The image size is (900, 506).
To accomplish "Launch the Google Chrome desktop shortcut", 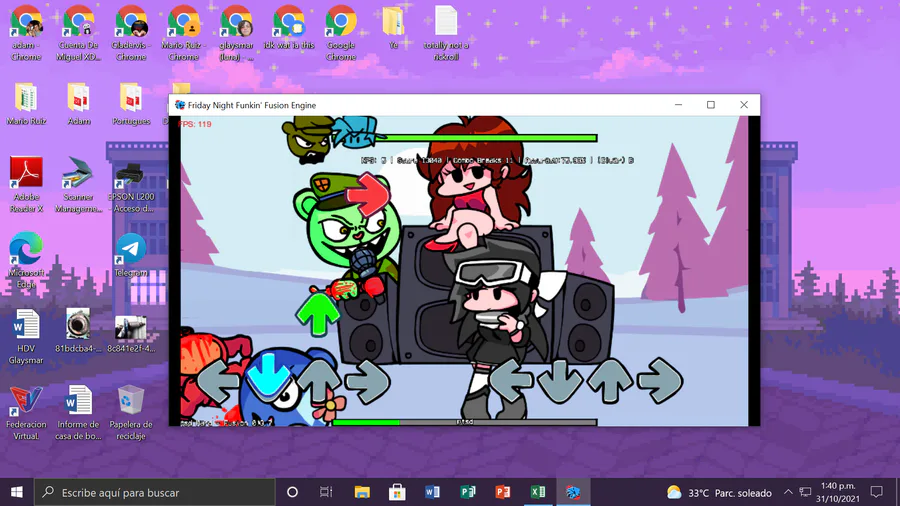I will click(x=341, y=33).
